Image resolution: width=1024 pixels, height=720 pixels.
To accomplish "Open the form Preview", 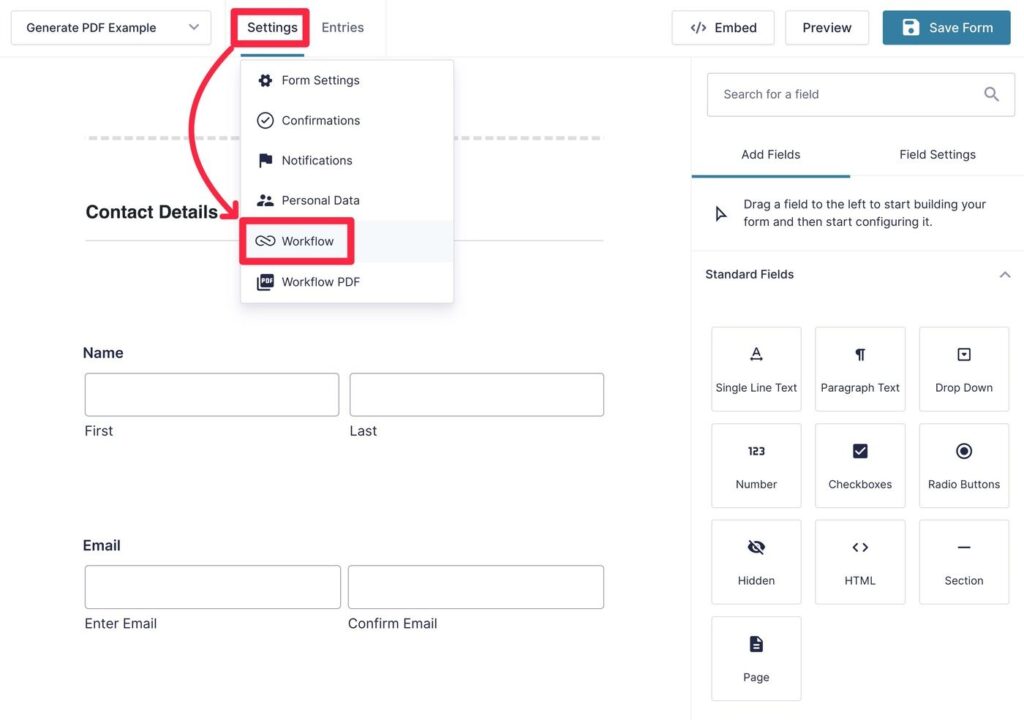I will pyautogui.click(x=827, y=27).
